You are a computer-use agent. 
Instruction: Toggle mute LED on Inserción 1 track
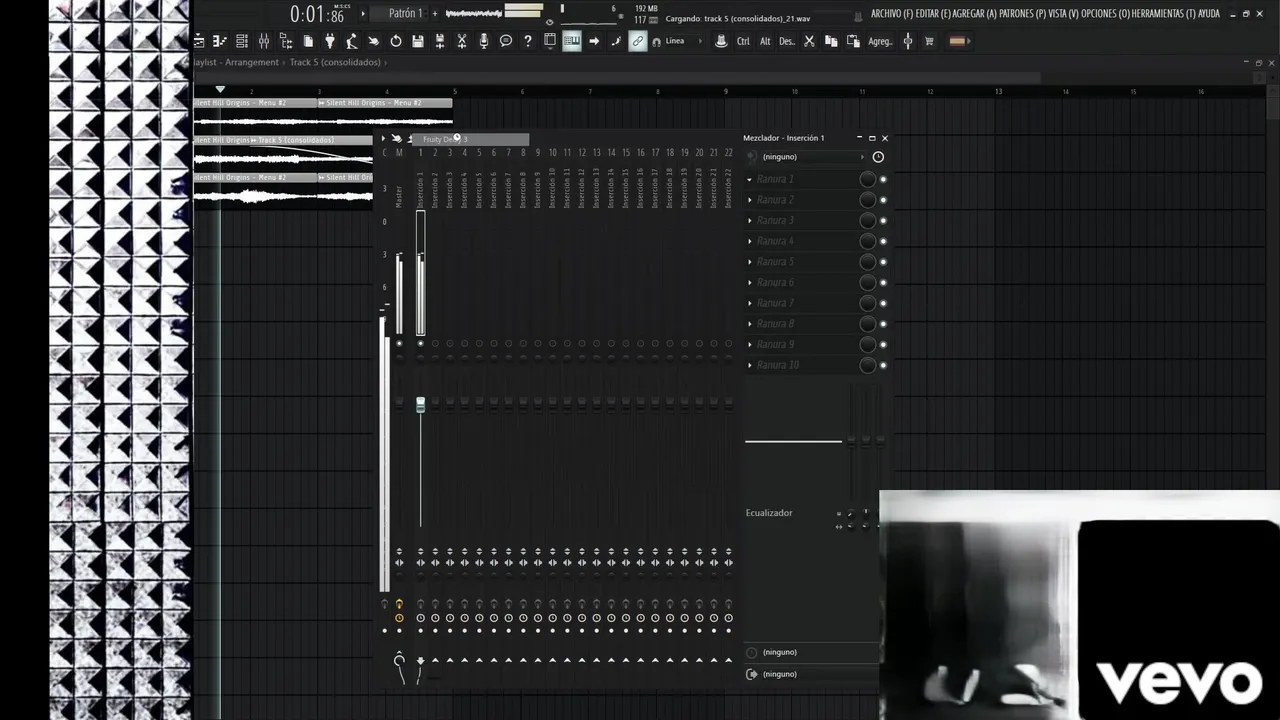coord(420,343)
